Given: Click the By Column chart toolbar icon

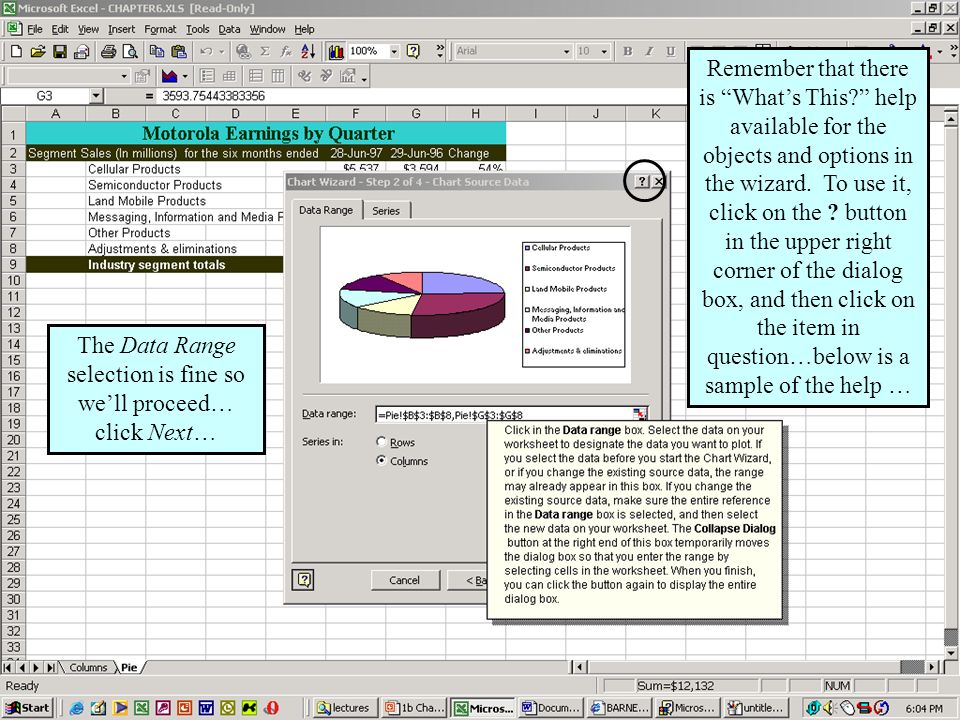Looking at the screenshot, I should point(277,77).
